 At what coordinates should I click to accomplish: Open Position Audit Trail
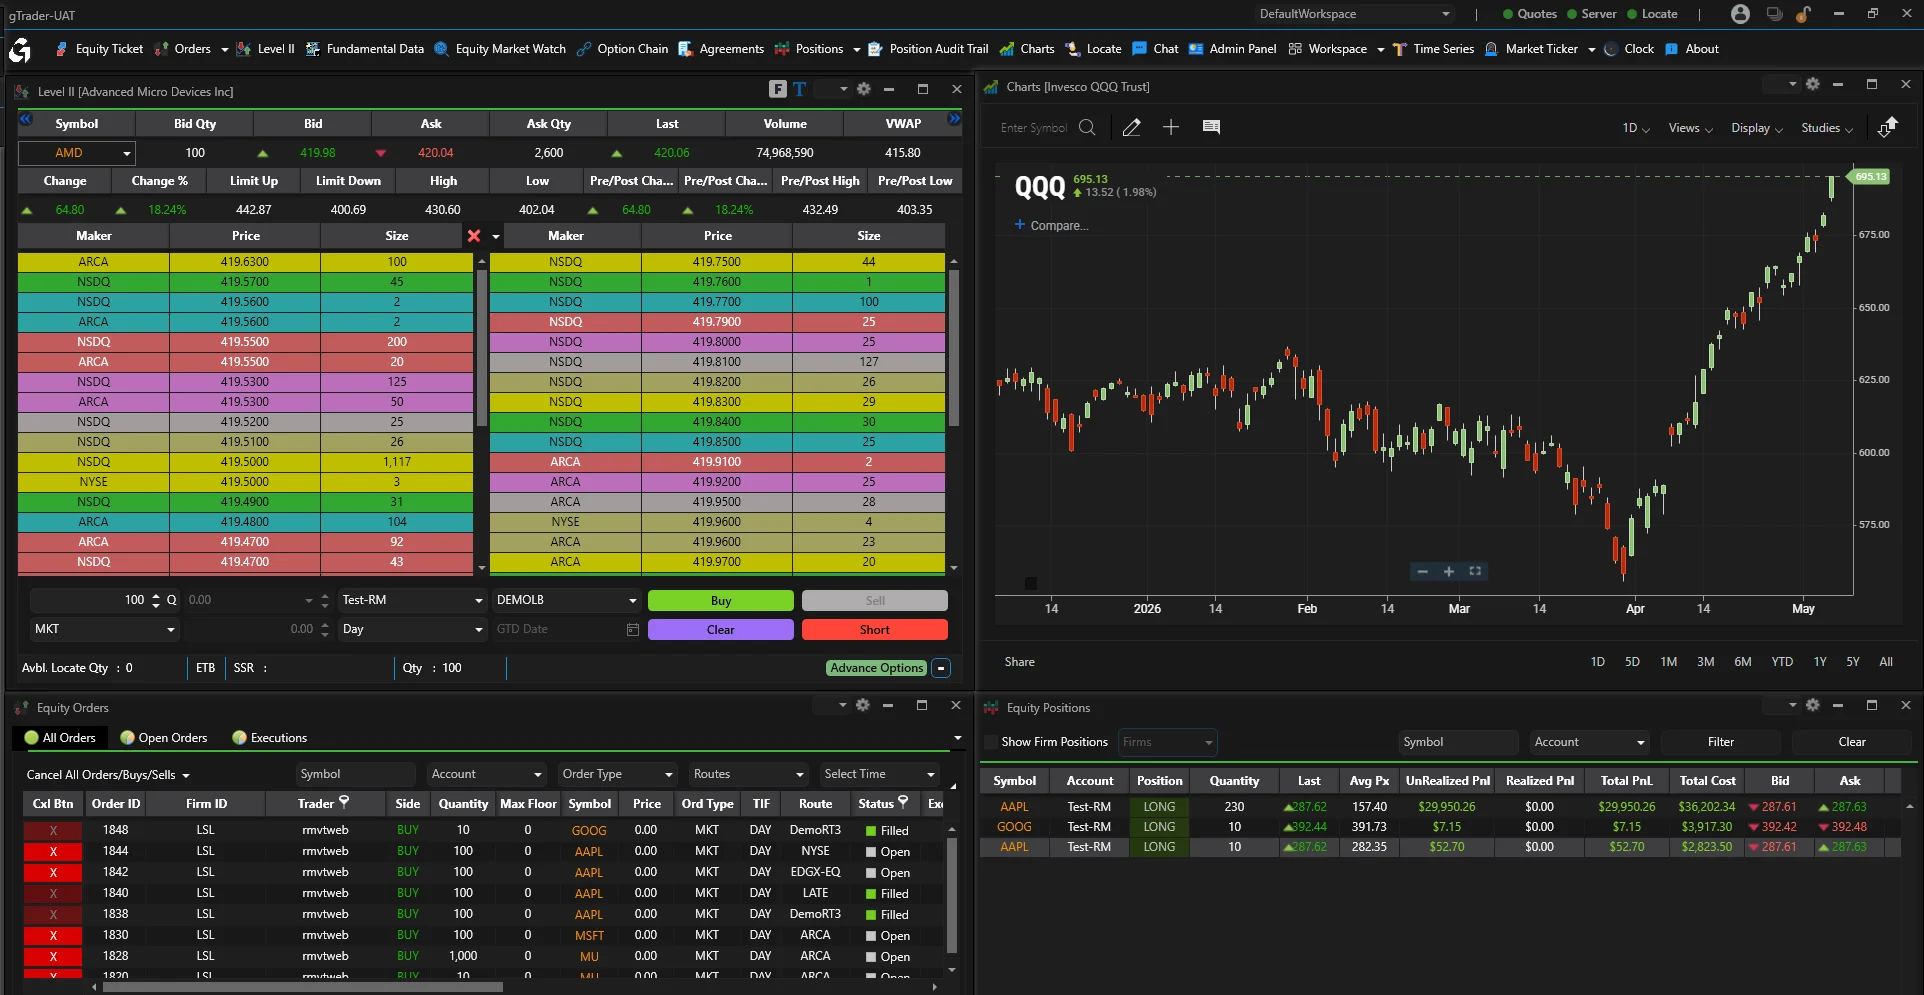click(928, 49)
